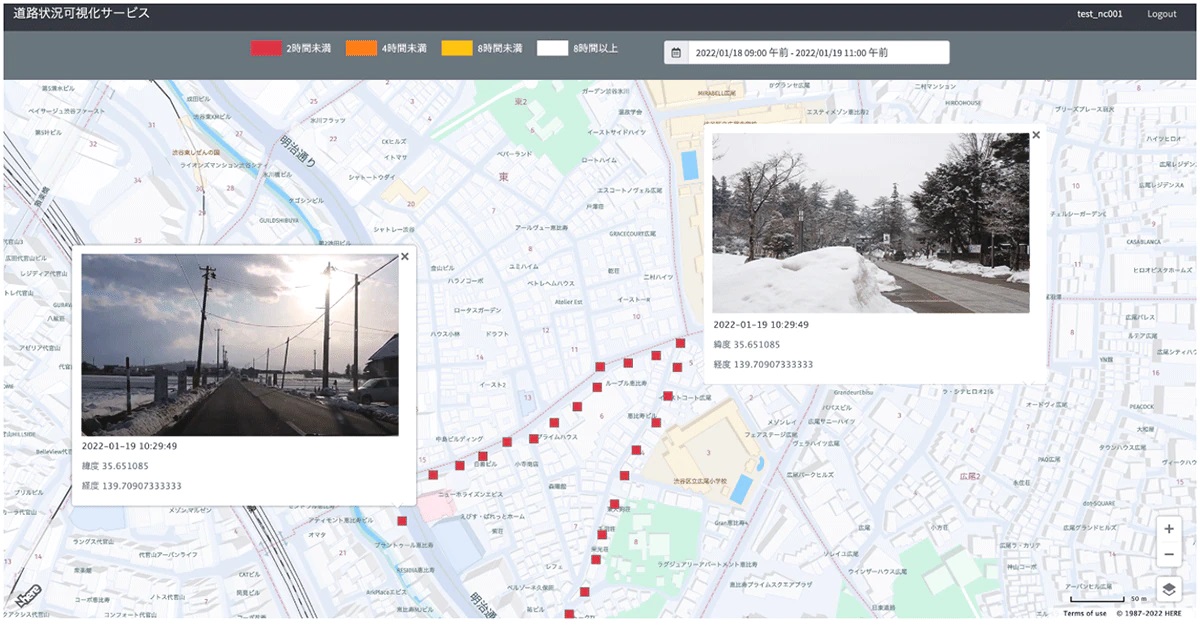
Task: Click the yellow 8時間未満 legend swatch
Action: pyautogui.click(x=457, y=48)
